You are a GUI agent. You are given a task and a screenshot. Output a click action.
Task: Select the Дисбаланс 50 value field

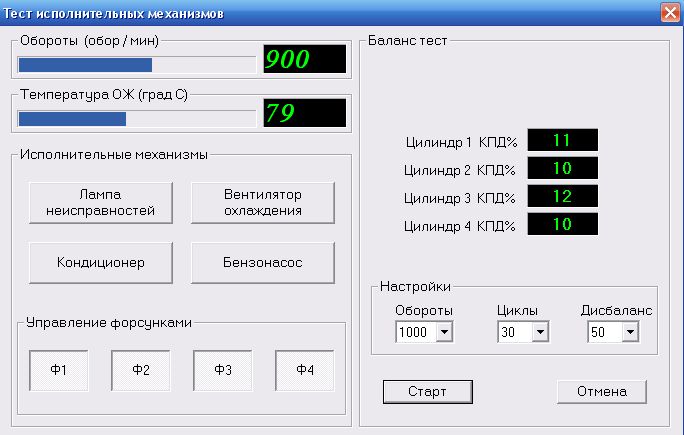605,332
